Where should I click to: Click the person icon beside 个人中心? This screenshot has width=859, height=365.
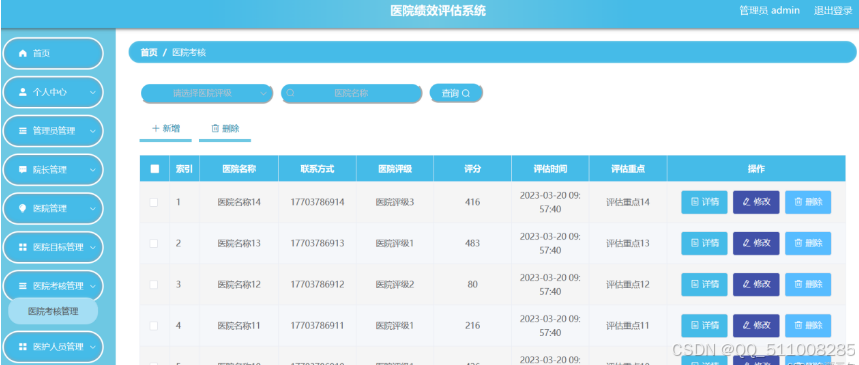point(22,92)
